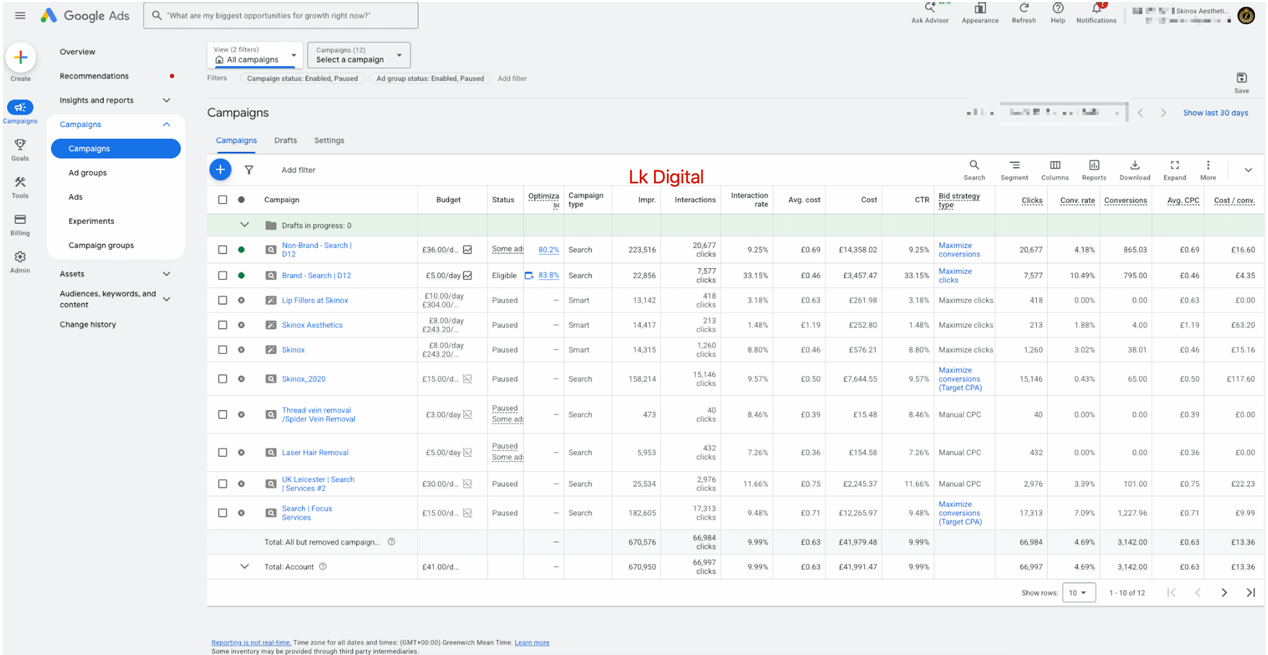
Task: Select the Brand Search D12 checkbox
Action: point(222,275)
